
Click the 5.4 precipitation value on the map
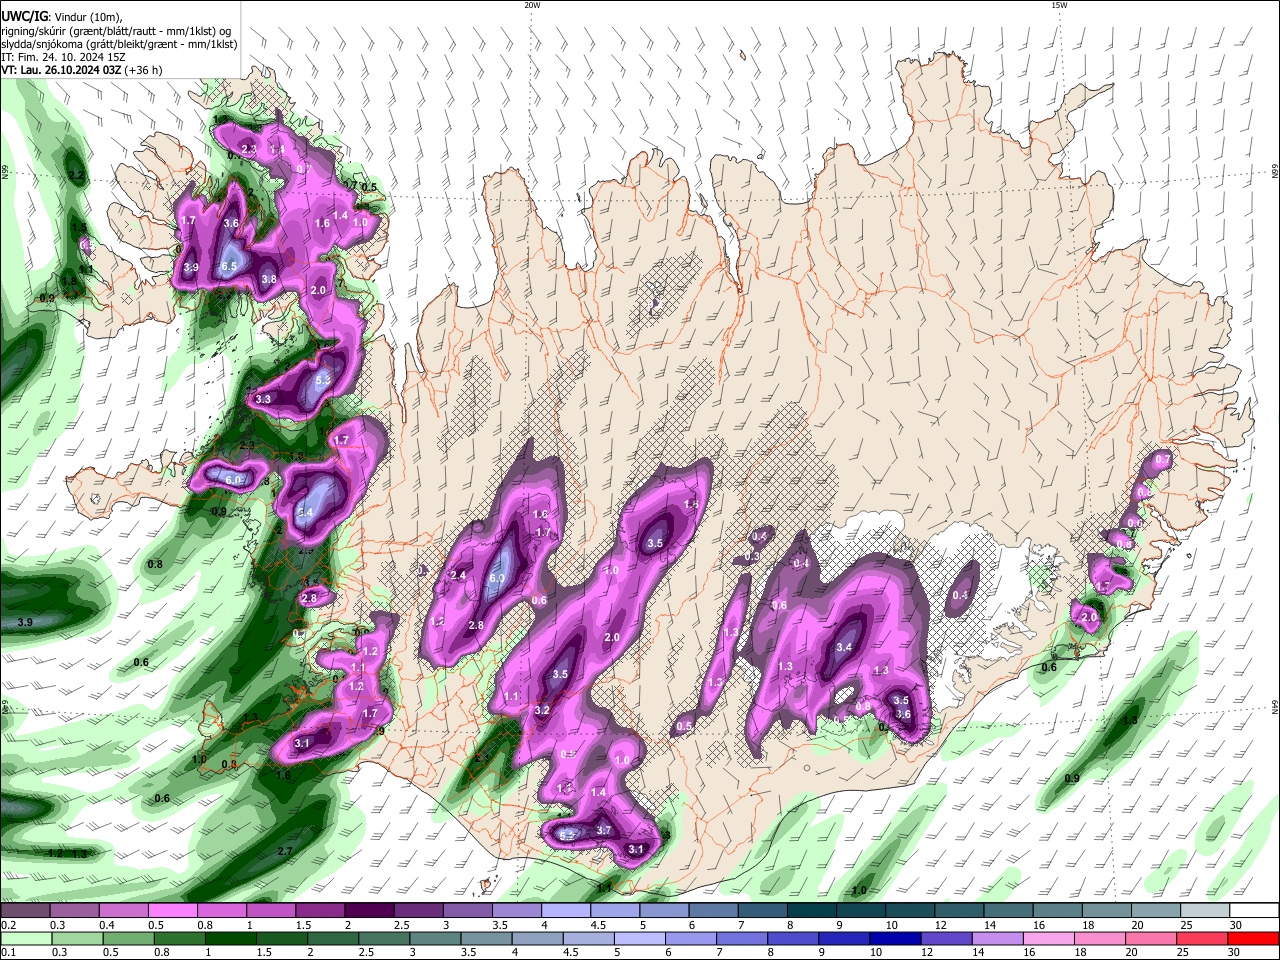pos(306,512)
